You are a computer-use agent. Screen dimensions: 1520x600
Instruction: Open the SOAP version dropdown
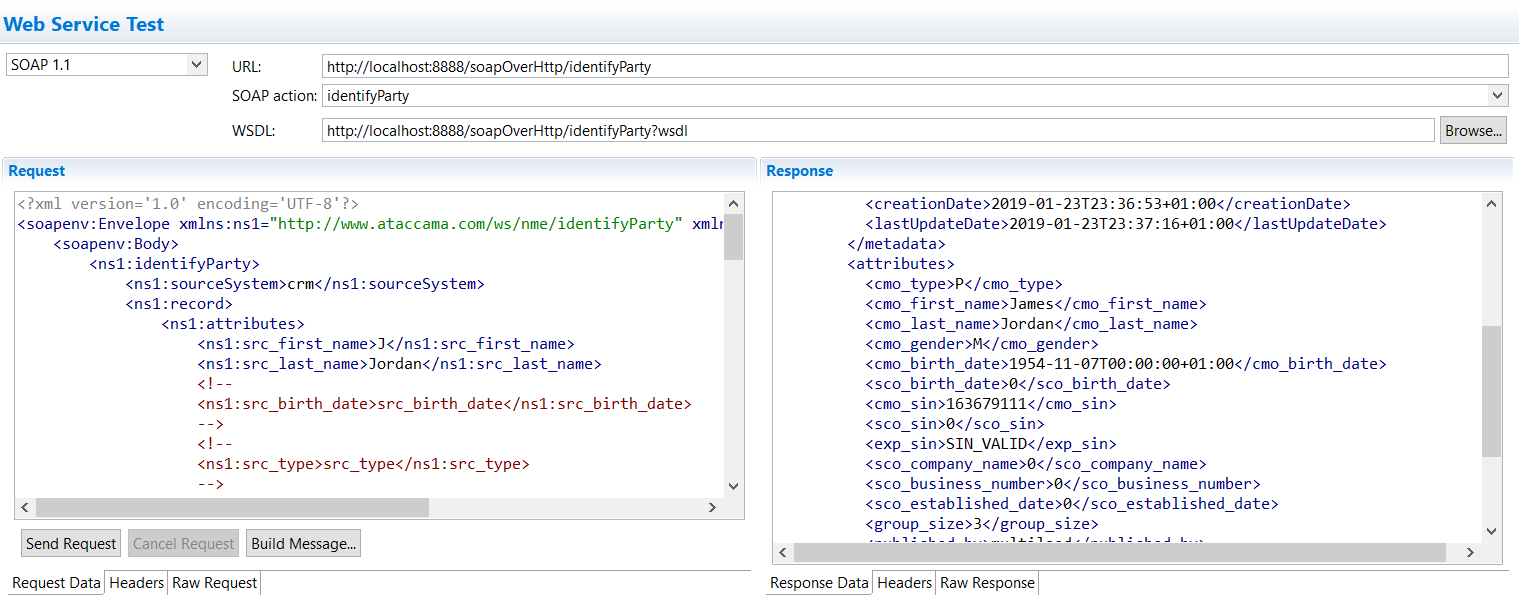(196, 63)
